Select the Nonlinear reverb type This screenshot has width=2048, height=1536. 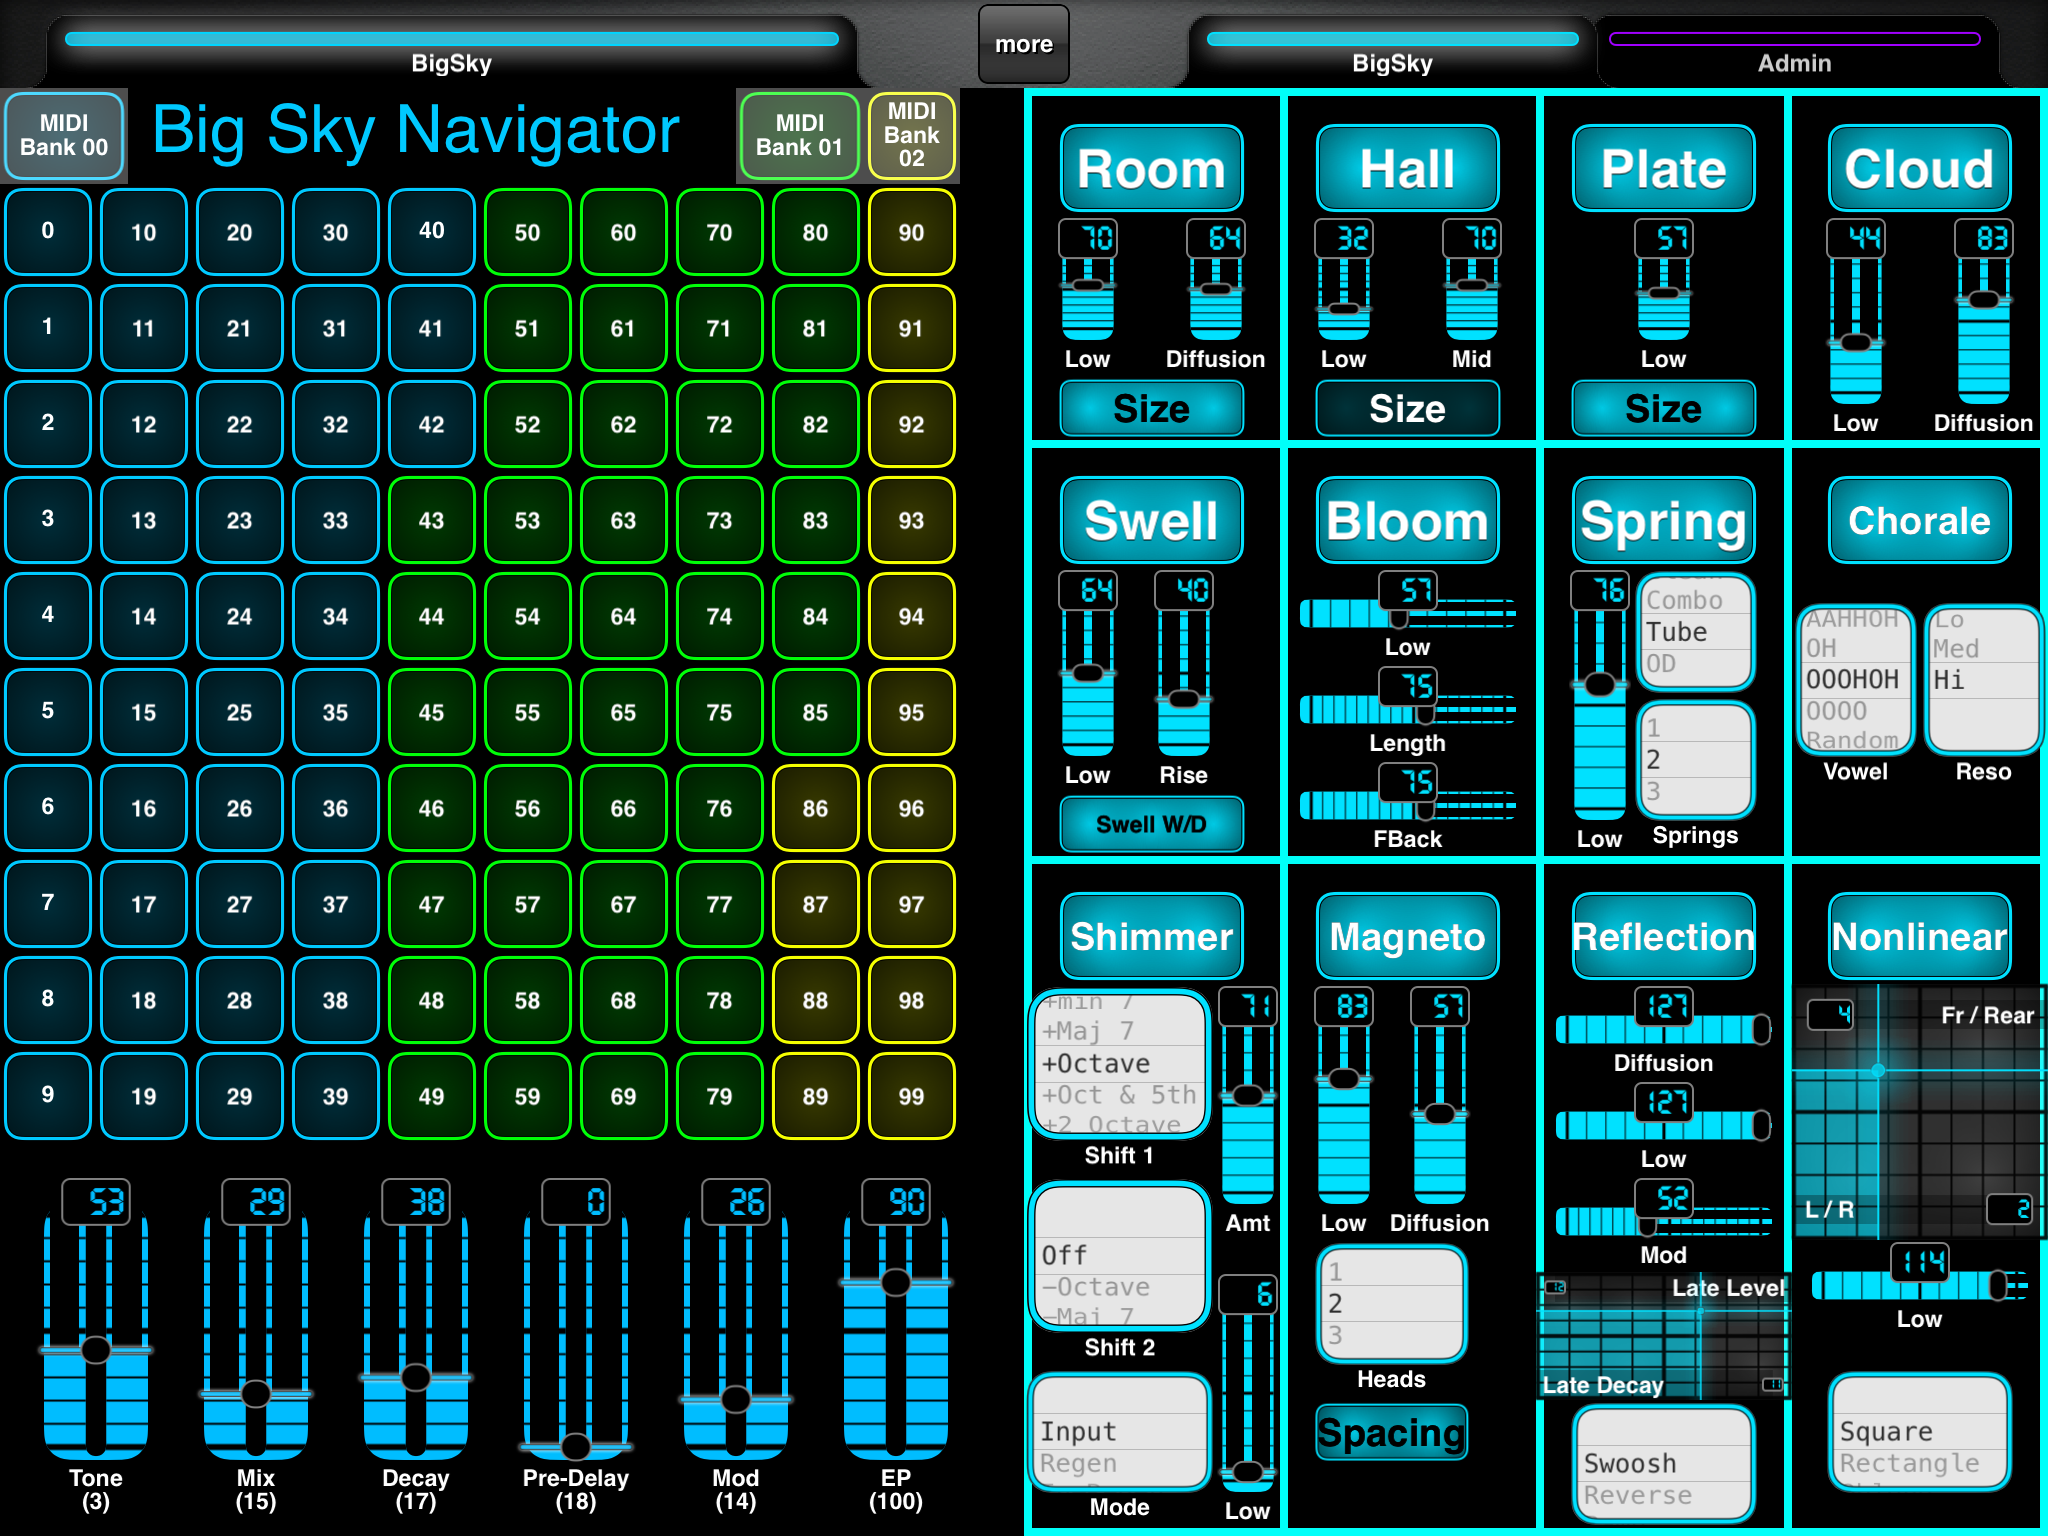(1919, 936)
